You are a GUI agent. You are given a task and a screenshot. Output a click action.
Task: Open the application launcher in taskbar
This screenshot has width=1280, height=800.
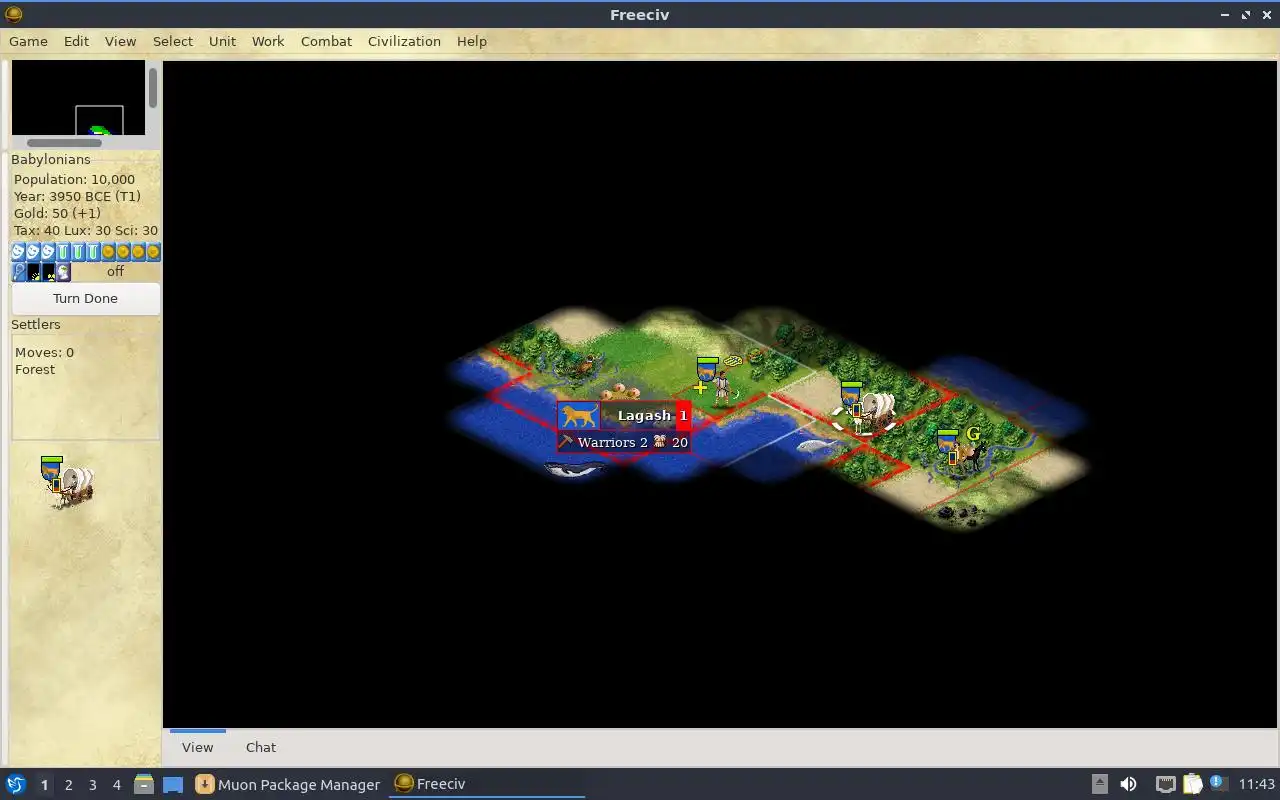coord(16,784)
